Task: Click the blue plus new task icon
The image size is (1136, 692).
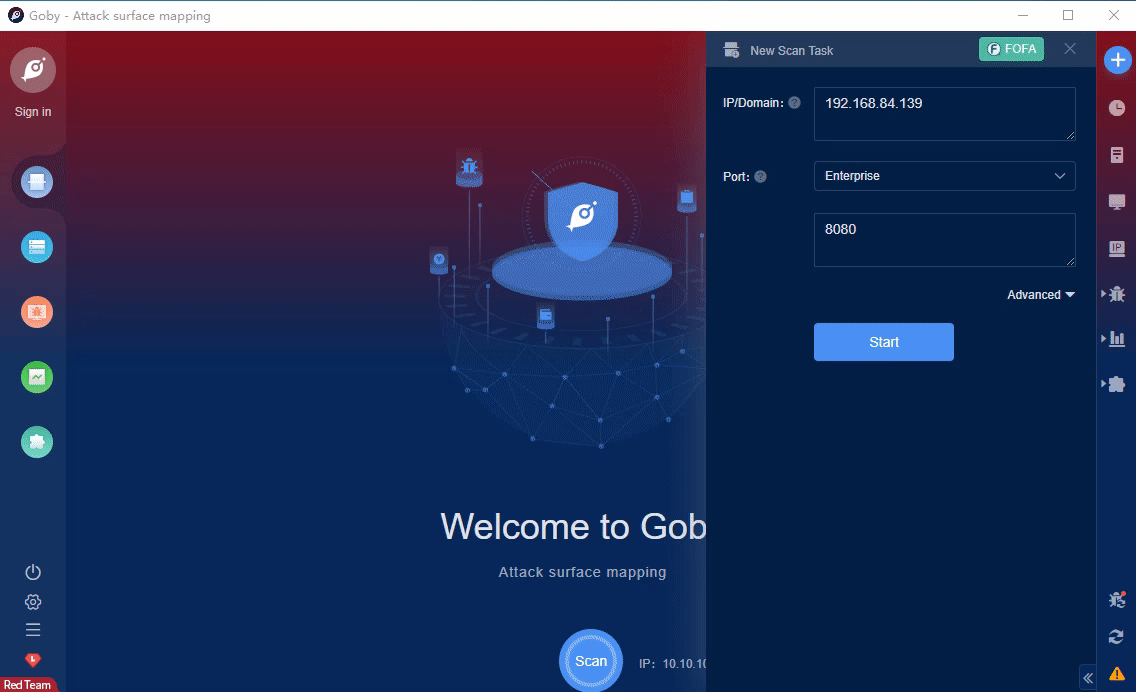Action: click(1118, 60)
